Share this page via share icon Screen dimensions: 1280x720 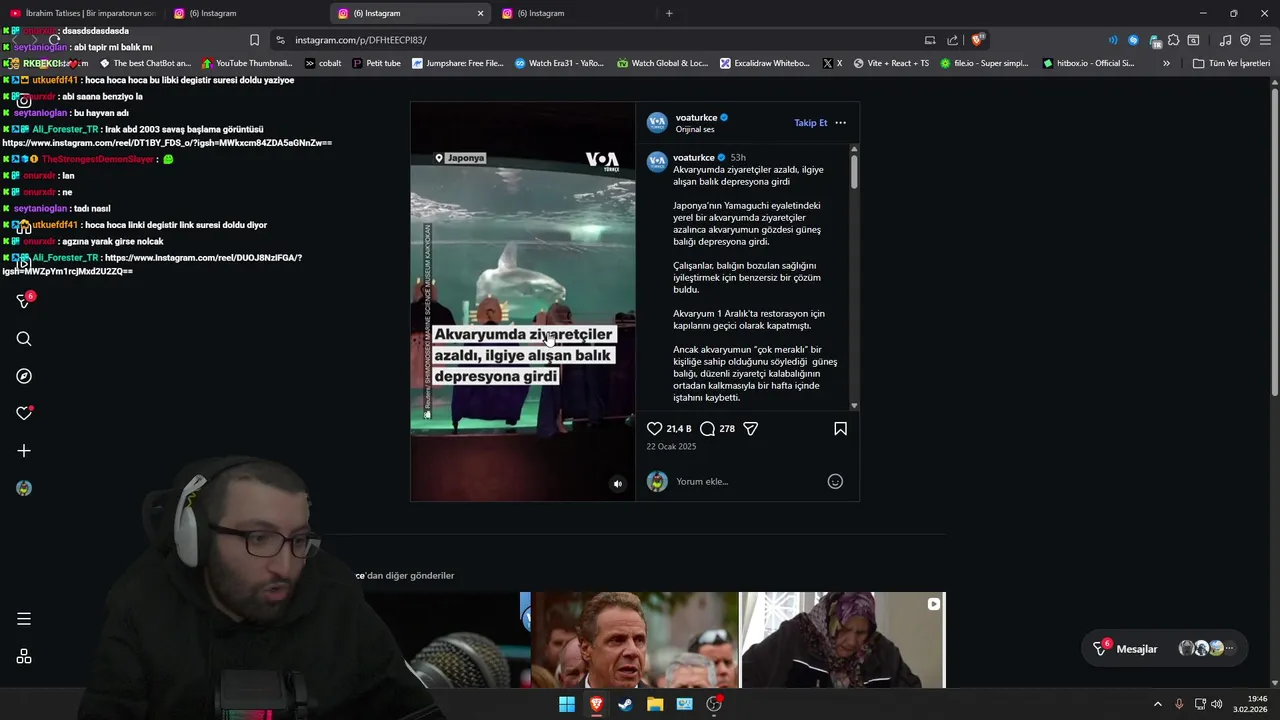point(952,40)
